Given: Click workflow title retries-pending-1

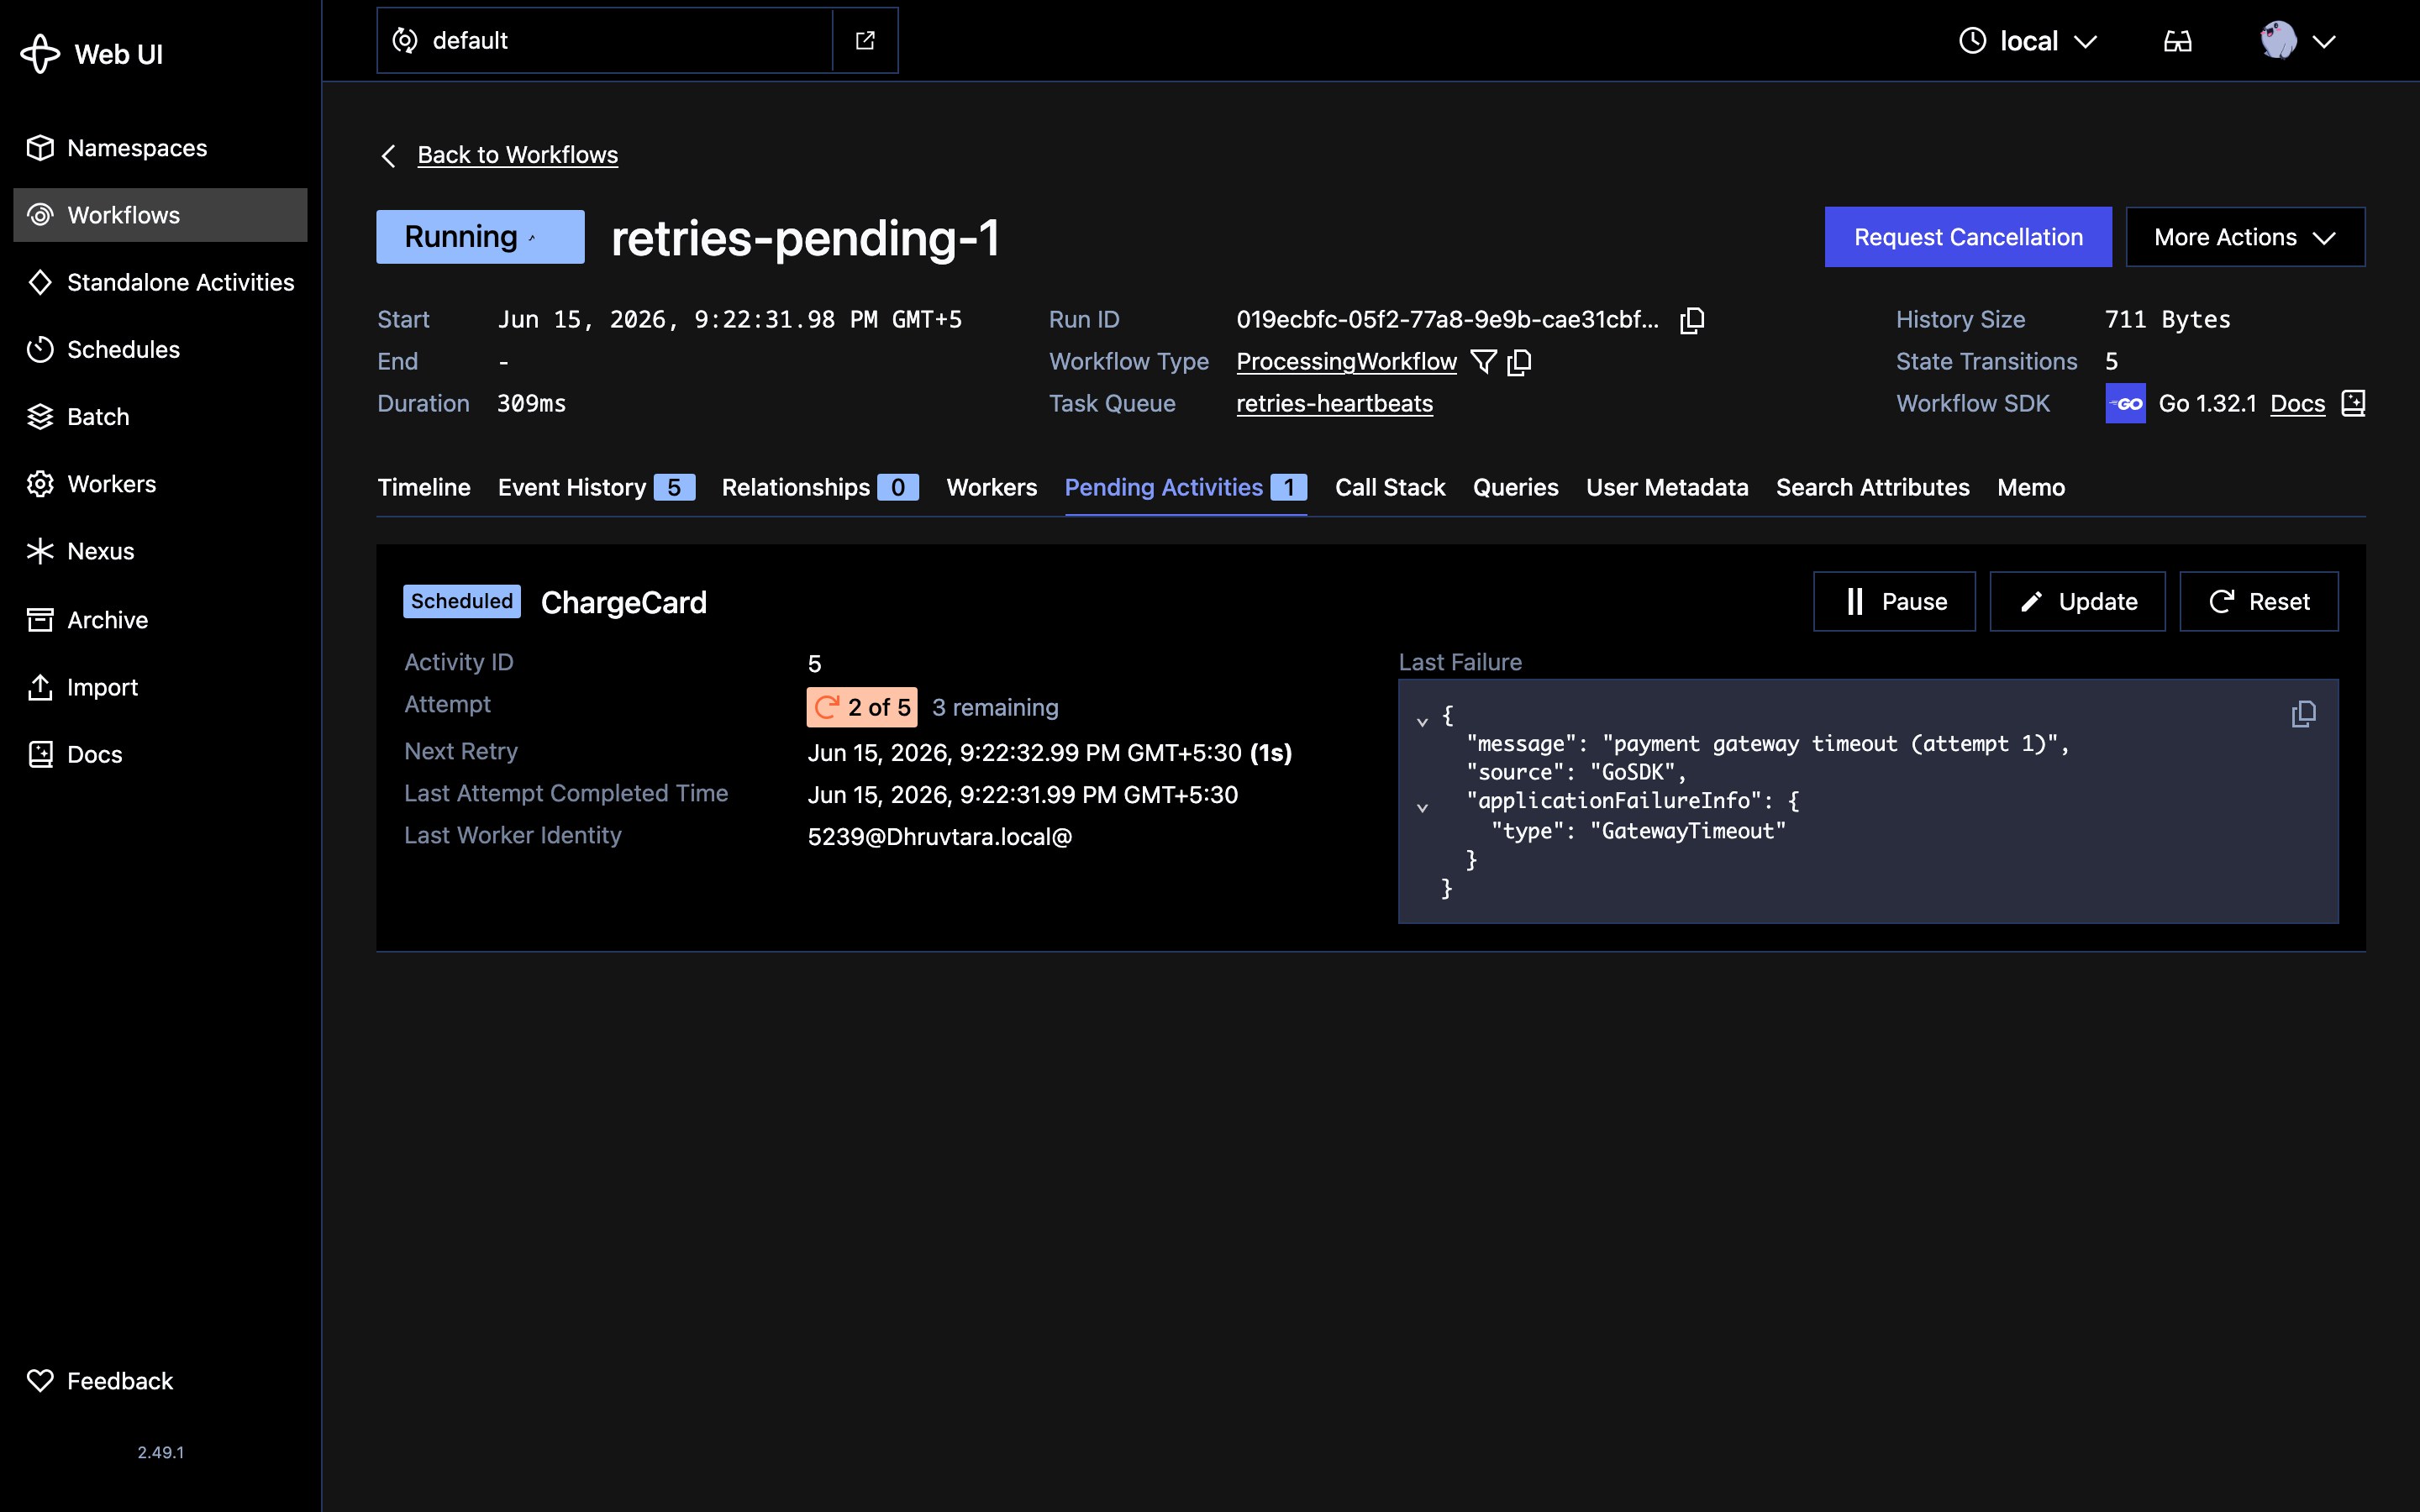Looking at the screenshot, I should 805,238.
